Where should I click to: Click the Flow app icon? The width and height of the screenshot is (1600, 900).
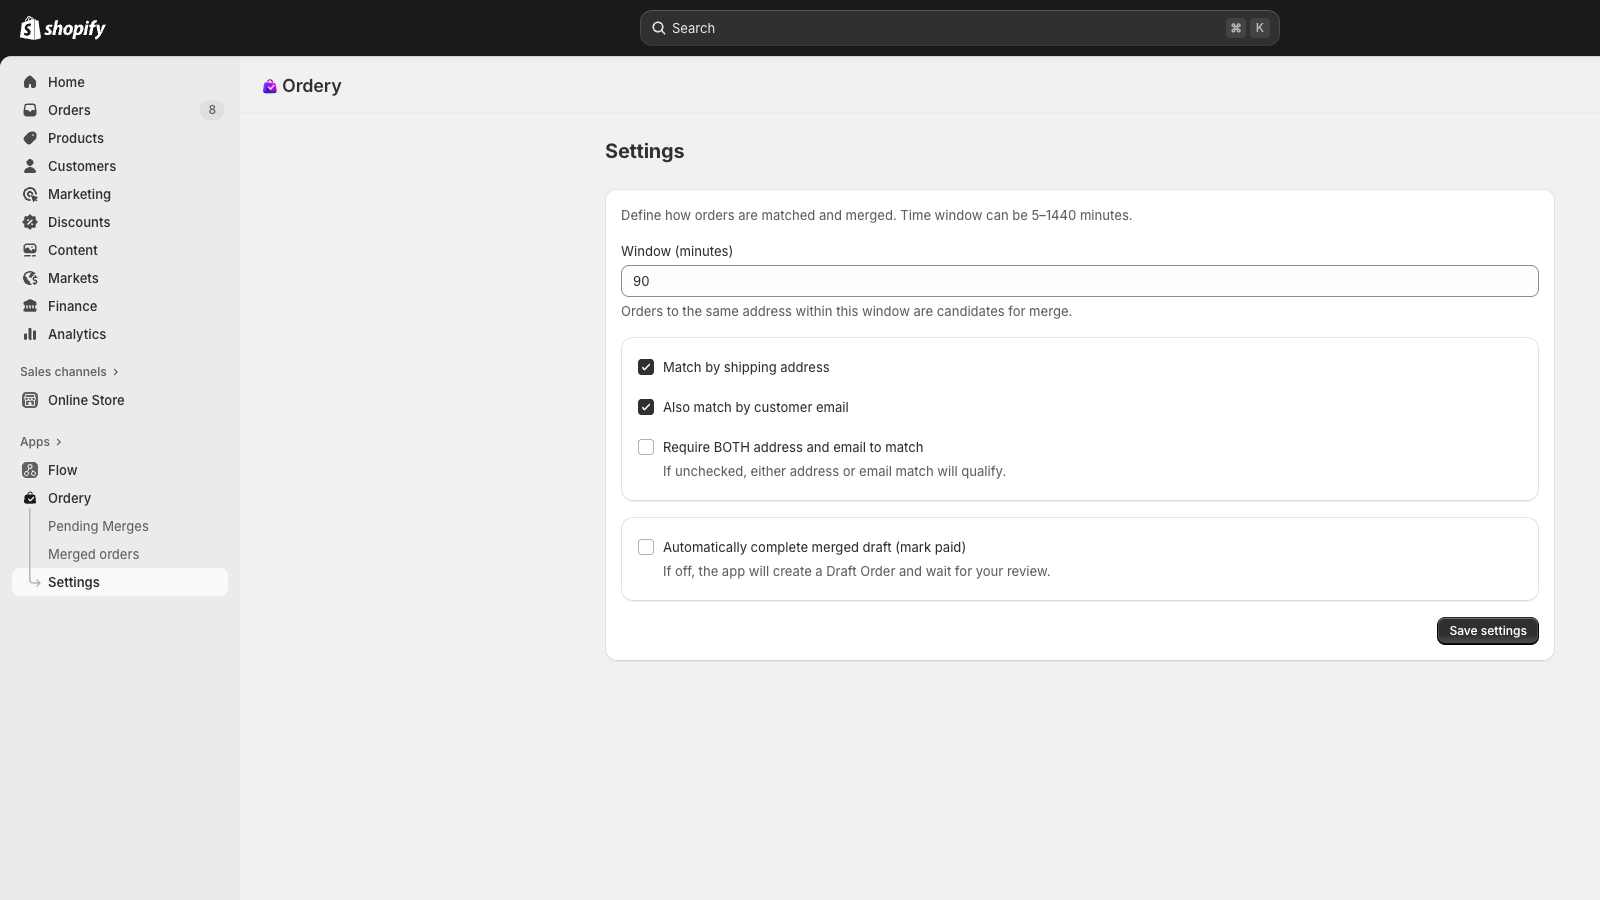pos(30,470)
